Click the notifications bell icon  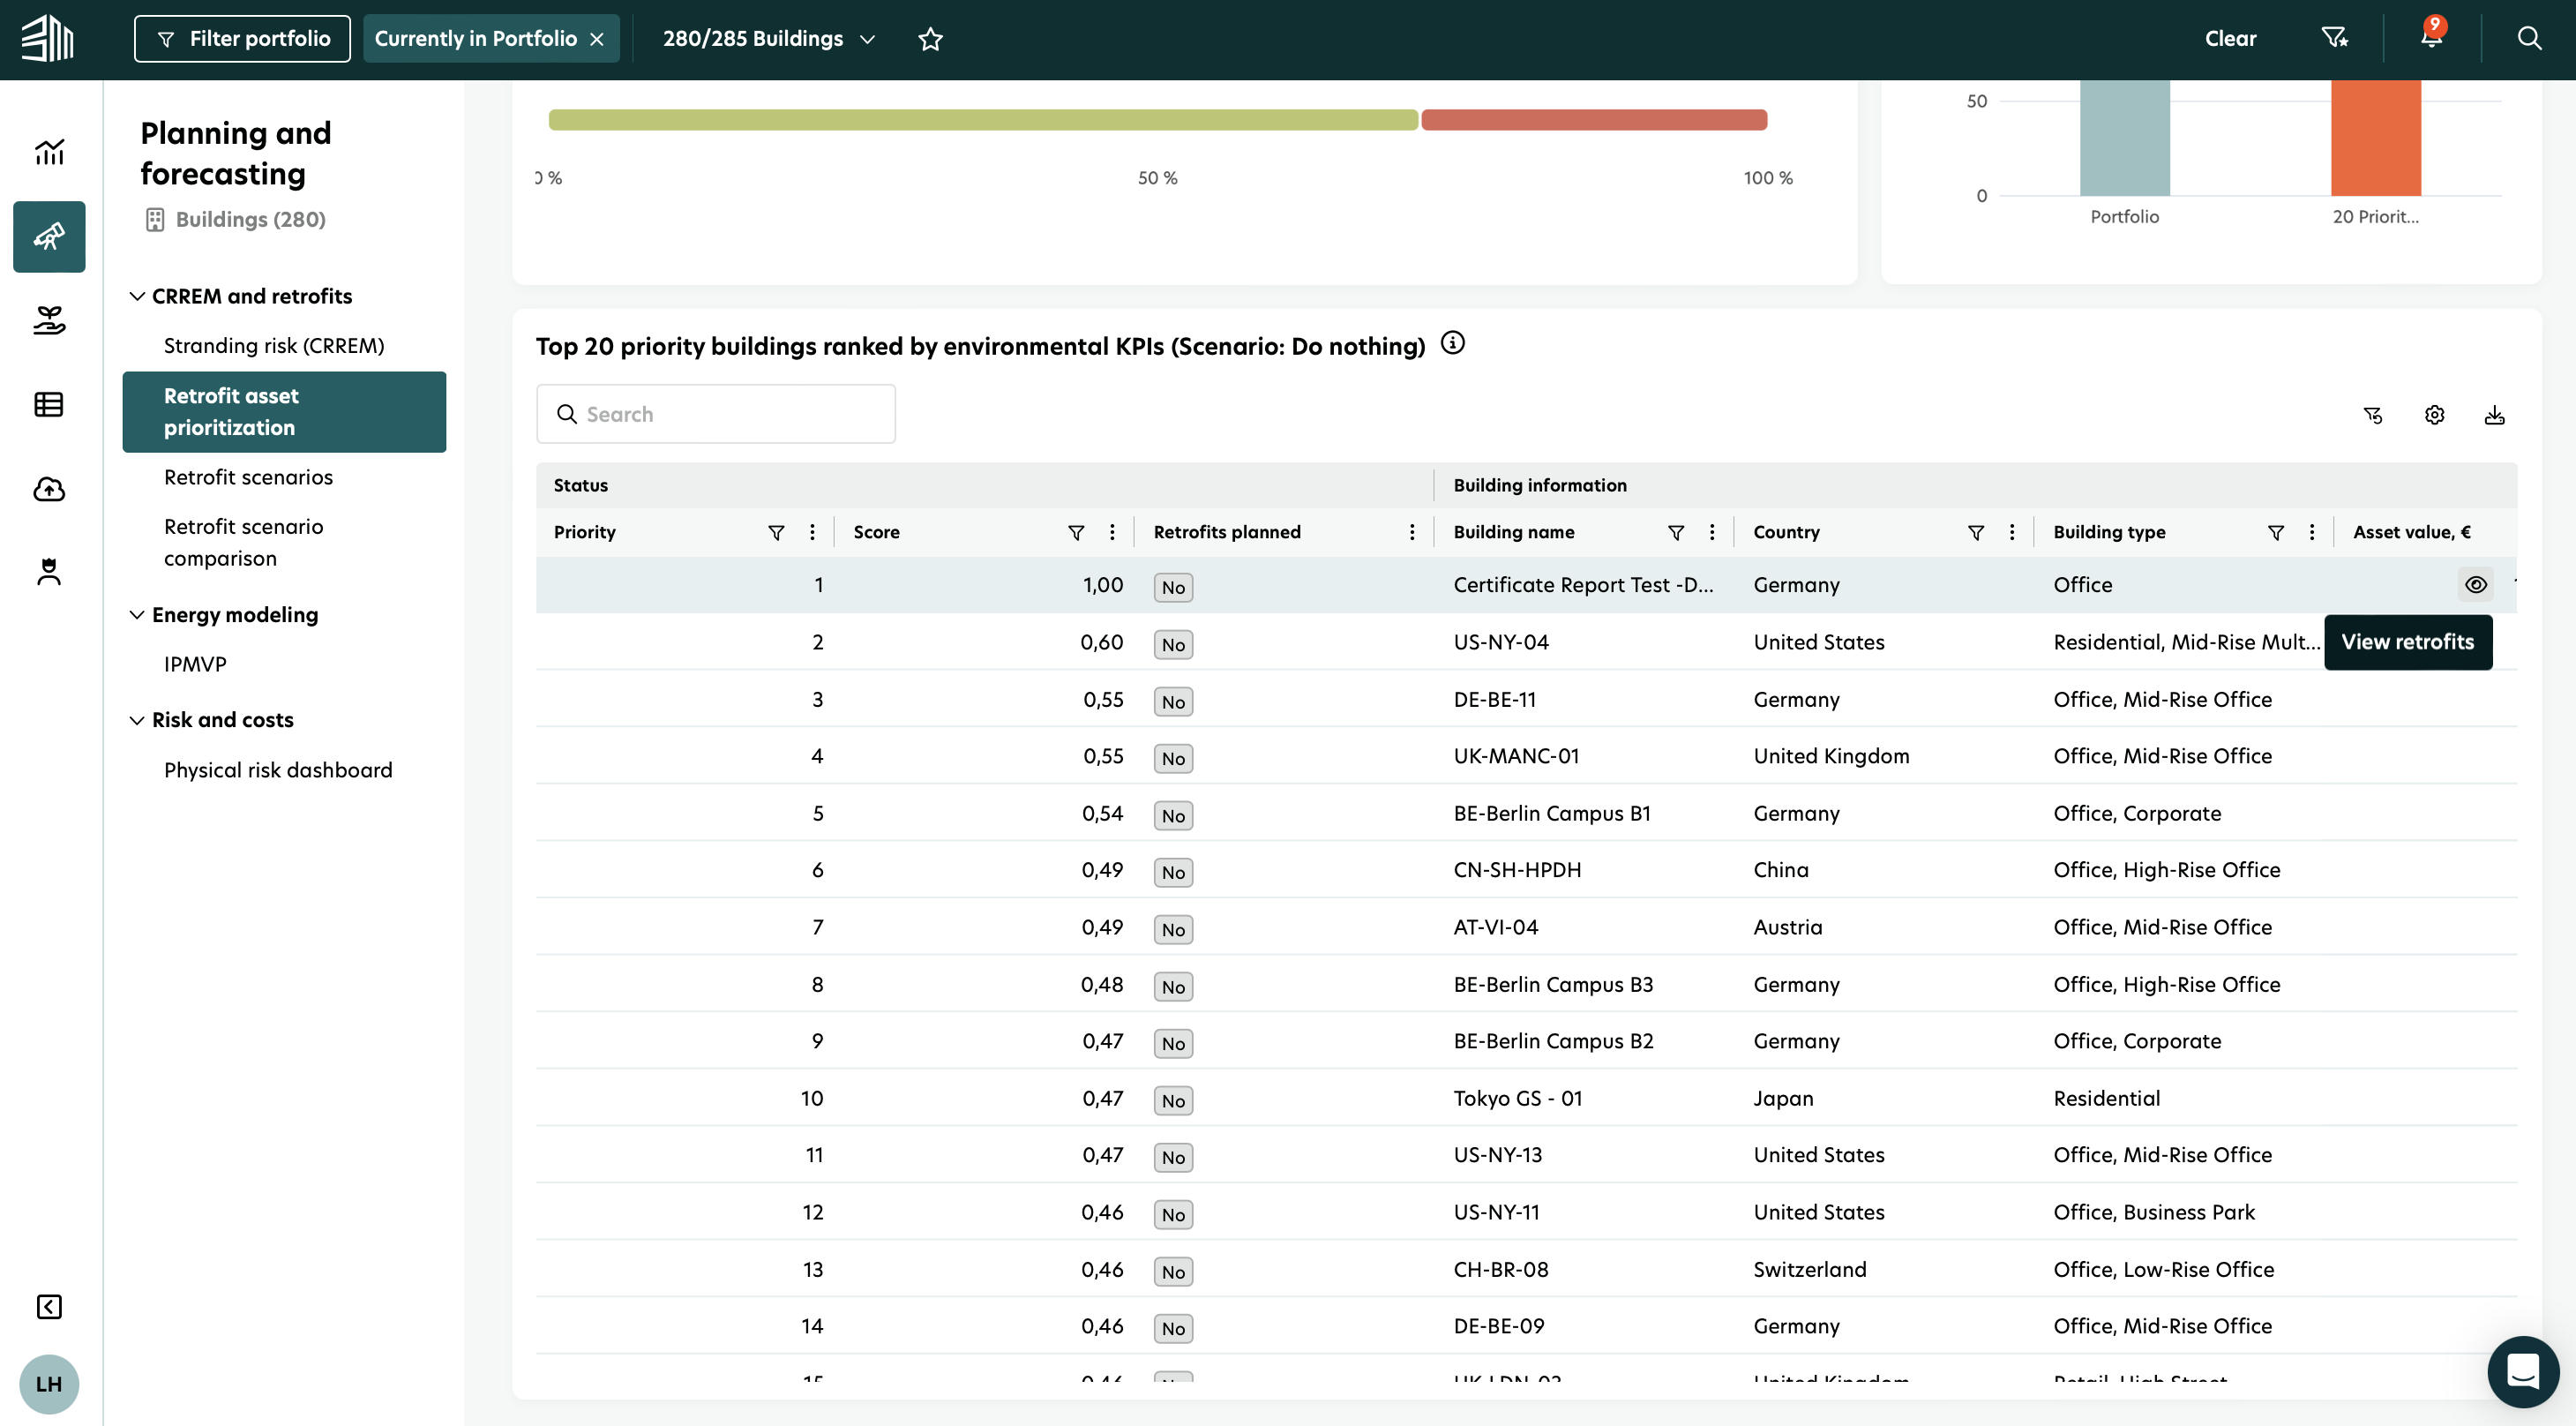click(x=2430, y=38)
